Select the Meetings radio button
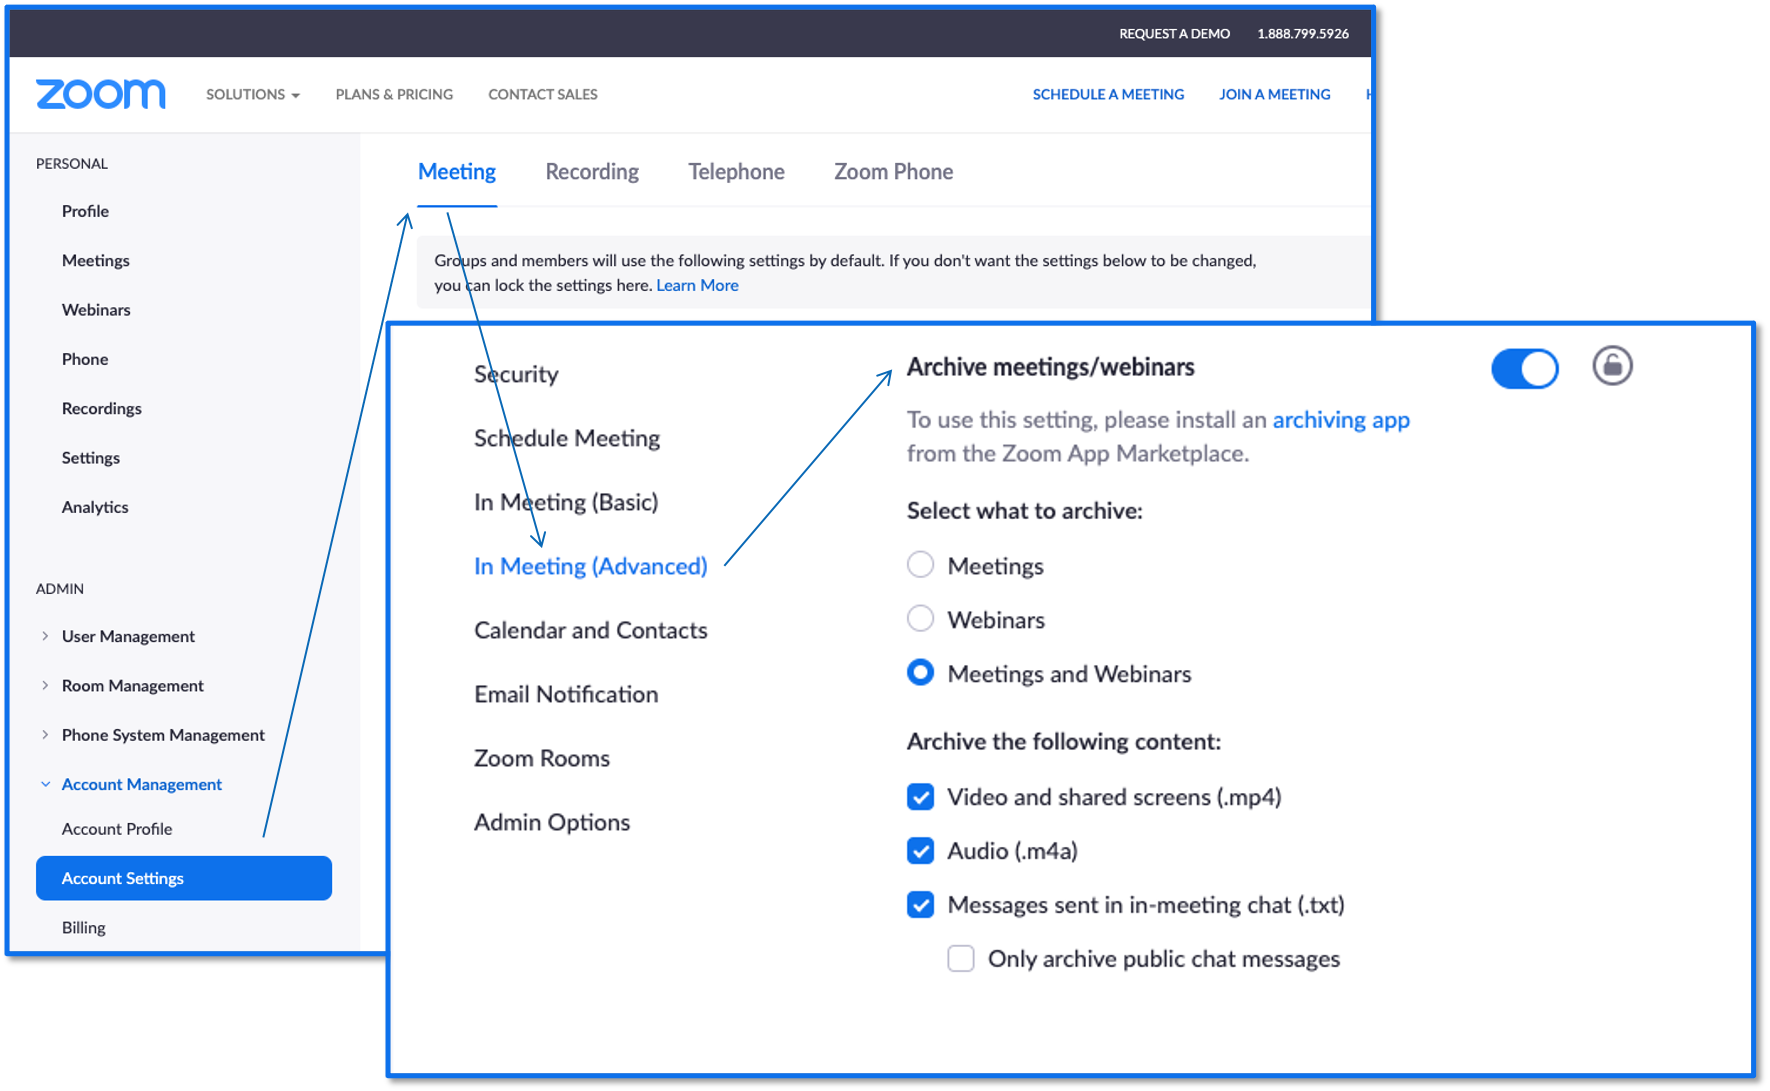 pos(920,565)
